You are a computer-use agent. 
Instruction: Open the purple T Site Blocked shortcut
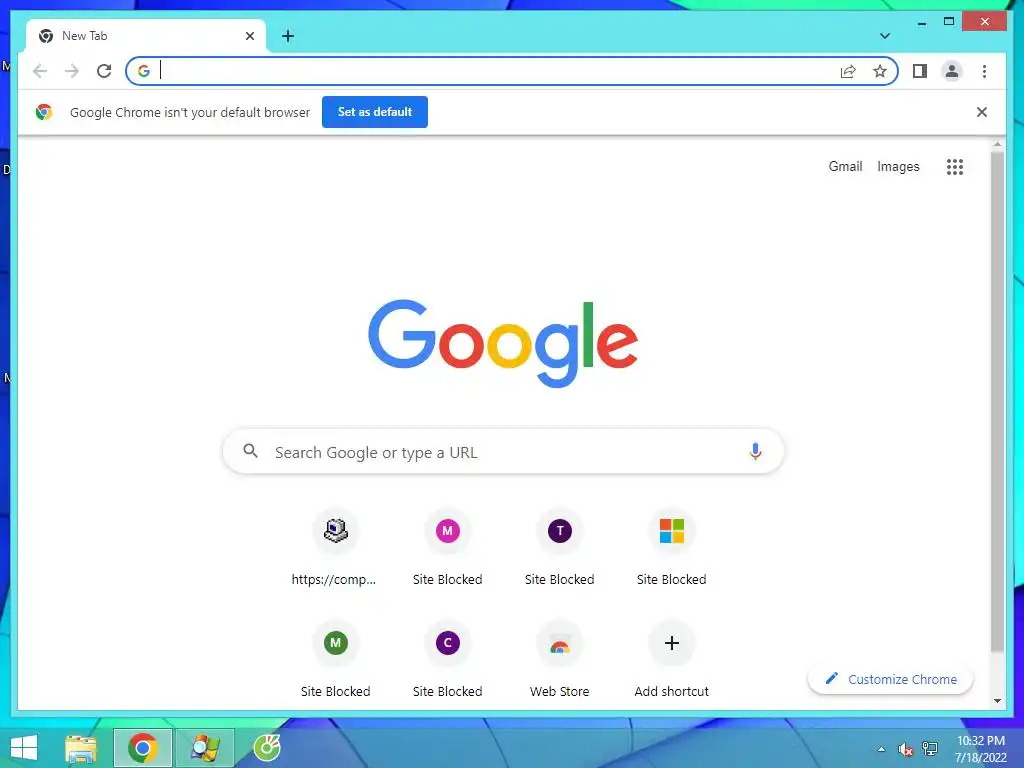coord(560,547)
